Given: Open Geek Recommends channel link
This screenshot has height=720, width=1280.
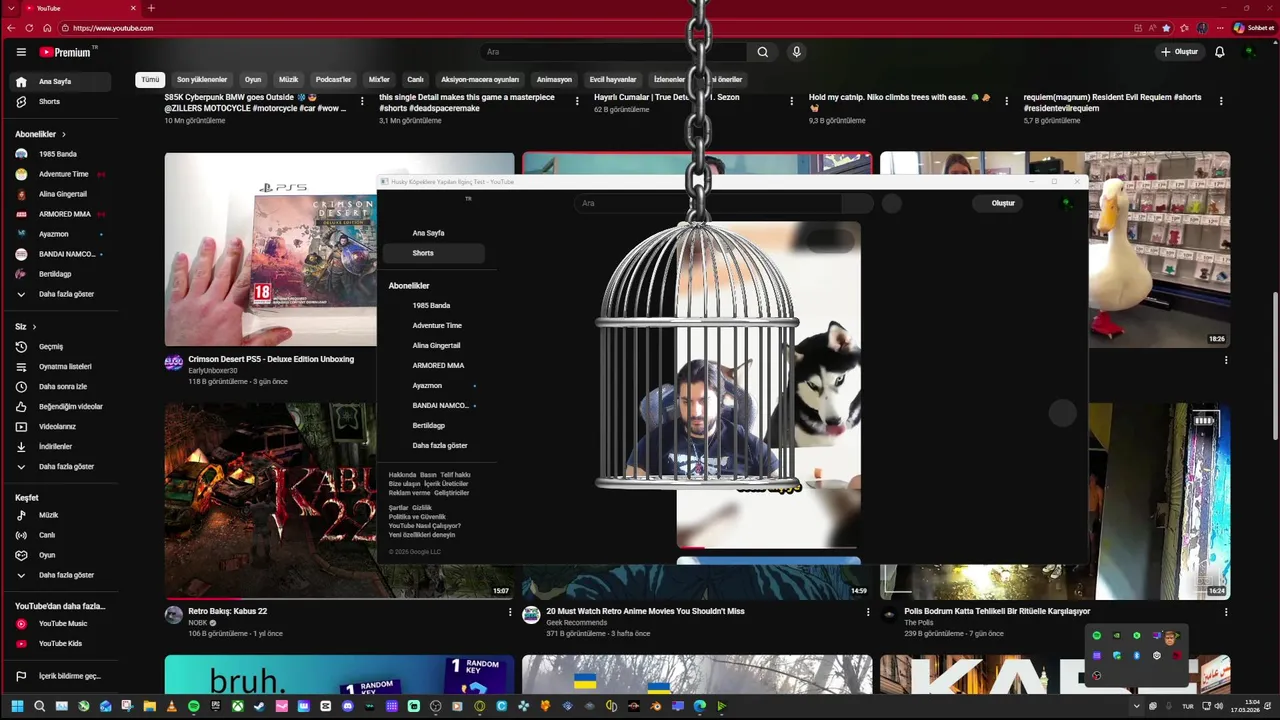Looking at the screenshot, I should tap(577, 622).
